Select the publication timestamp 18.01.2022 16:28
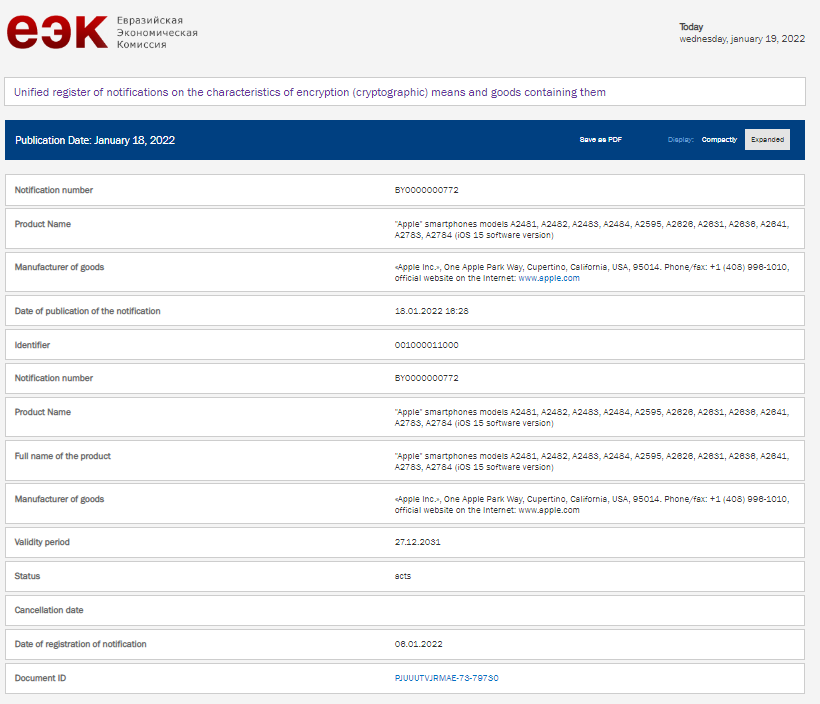820x704 pixels. pos(431,311)
